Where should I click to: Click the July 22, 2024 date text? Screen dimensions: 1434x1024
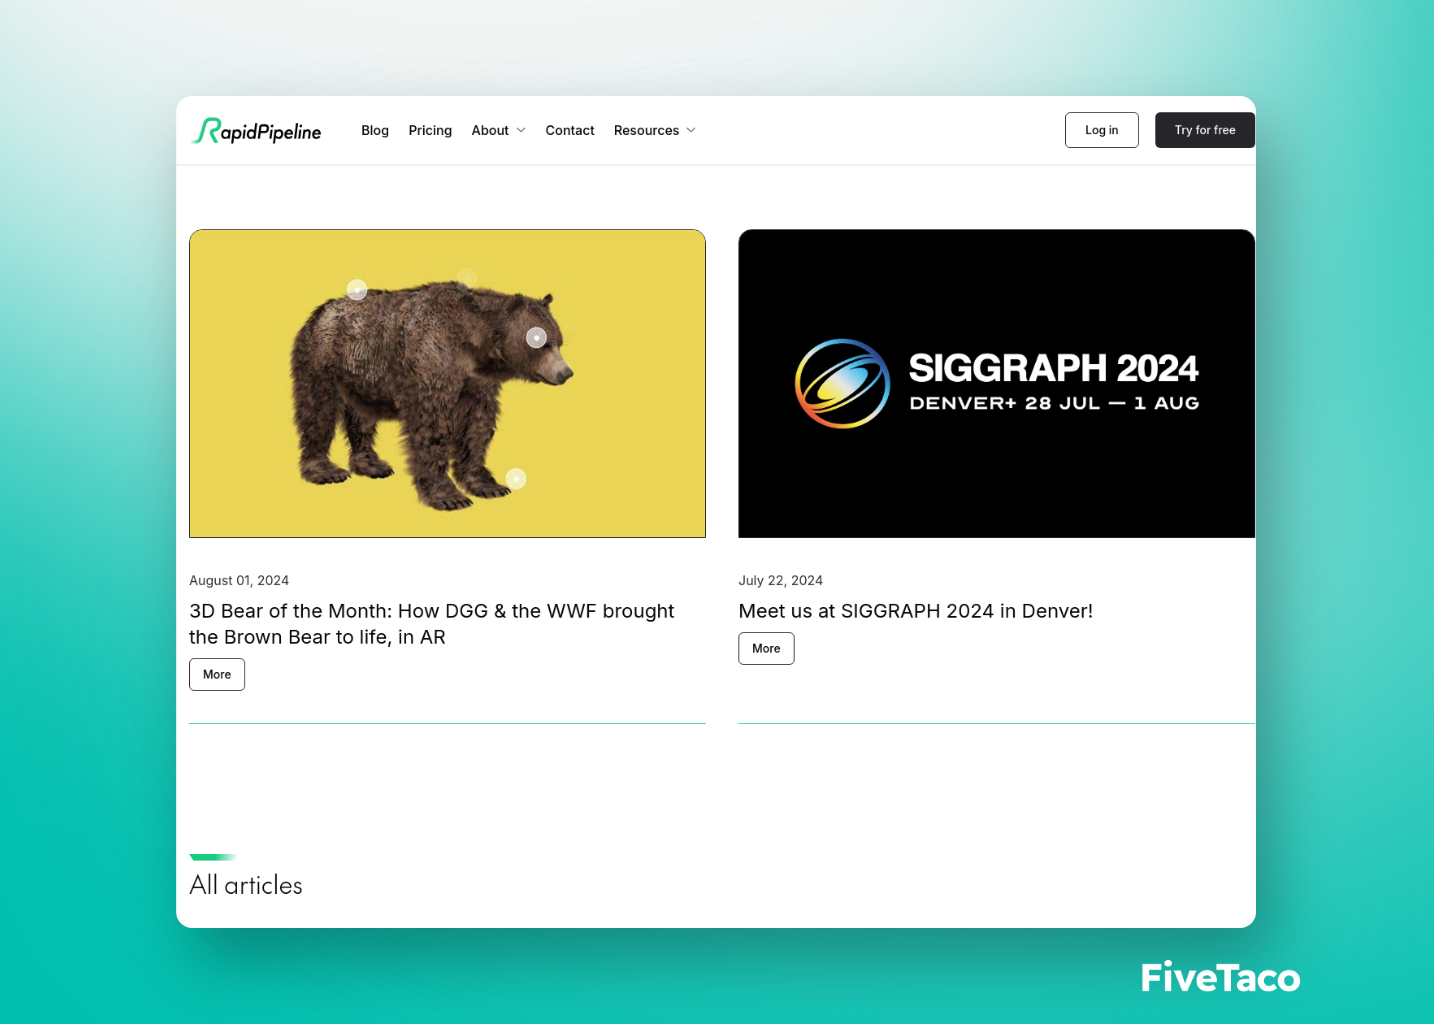781,581
